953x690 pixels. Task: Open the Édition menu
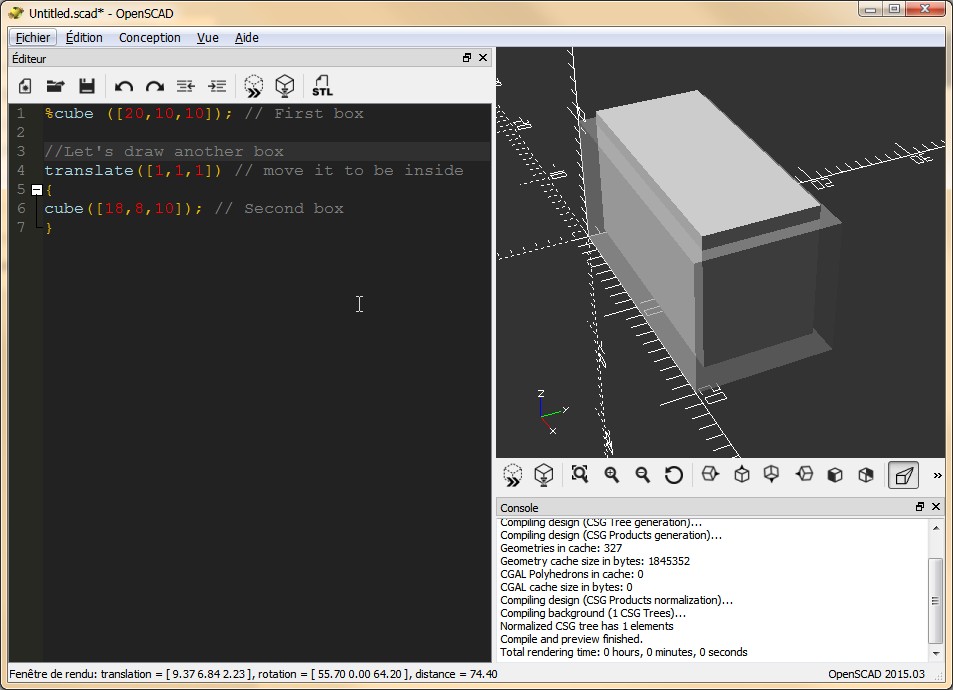pos(84,38)
